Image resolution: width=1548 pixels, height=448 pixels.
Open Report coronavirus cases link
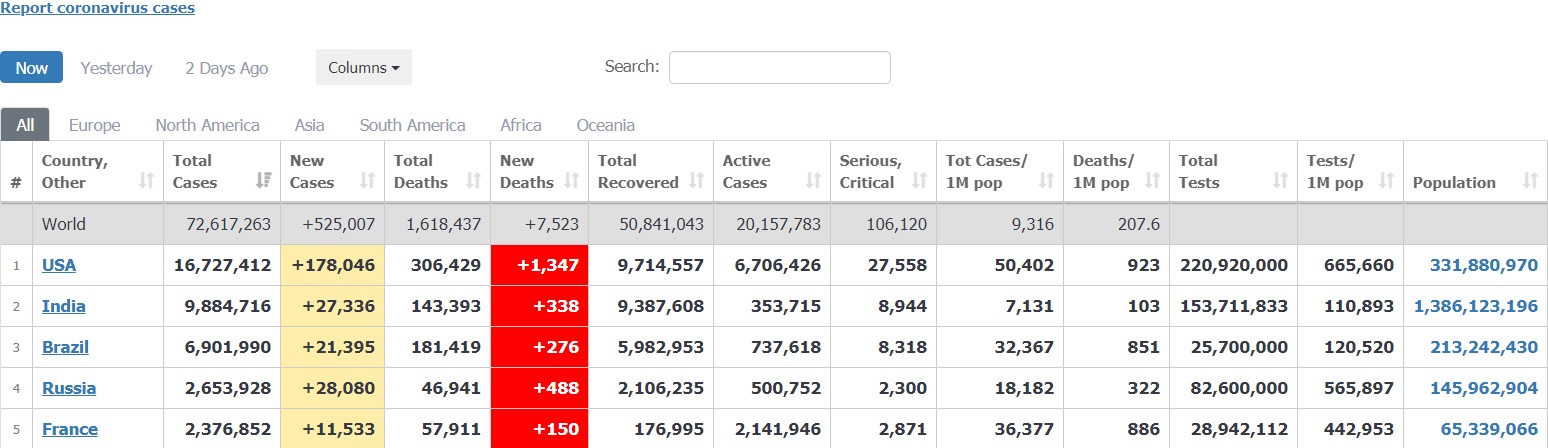pyautogui.click(x=97, y=8)
